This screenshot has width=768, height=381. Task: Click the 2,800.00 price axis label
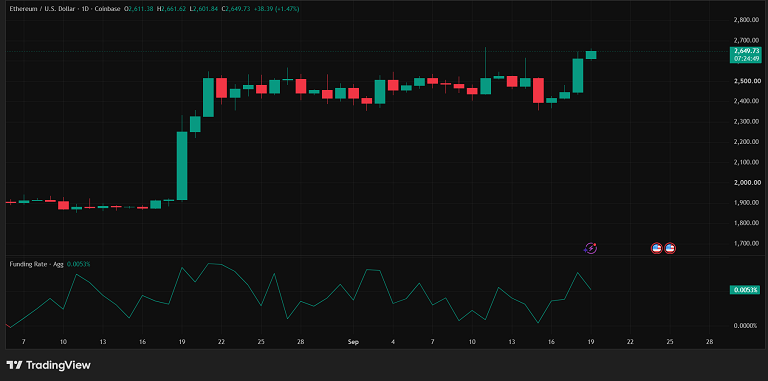[x=746, y=20]
